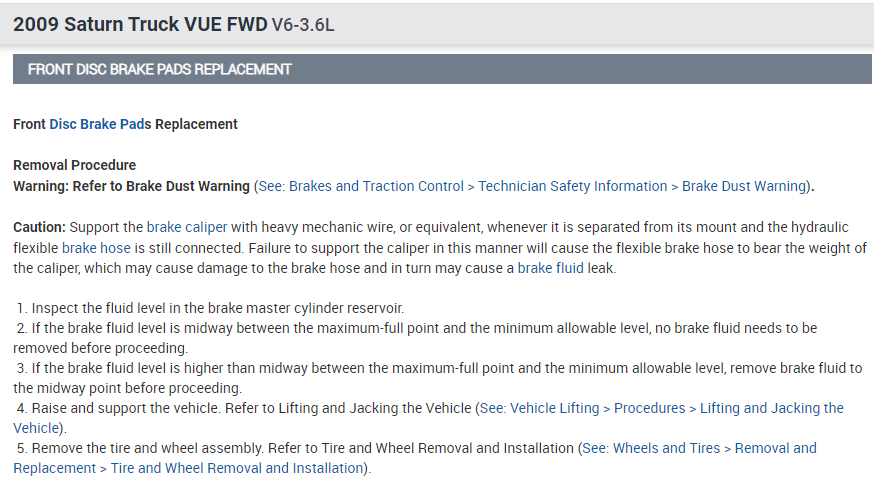The image size is (874, 493).
Task: Open the Disc Brake Pad link
Action: [99, 125]
